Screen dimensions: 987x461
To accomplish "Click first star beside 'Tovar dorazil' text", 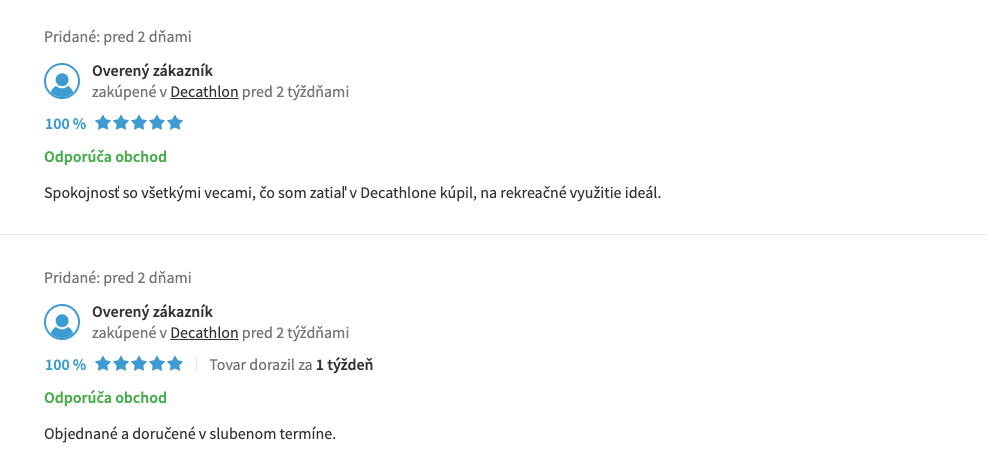I will (103, 364).
